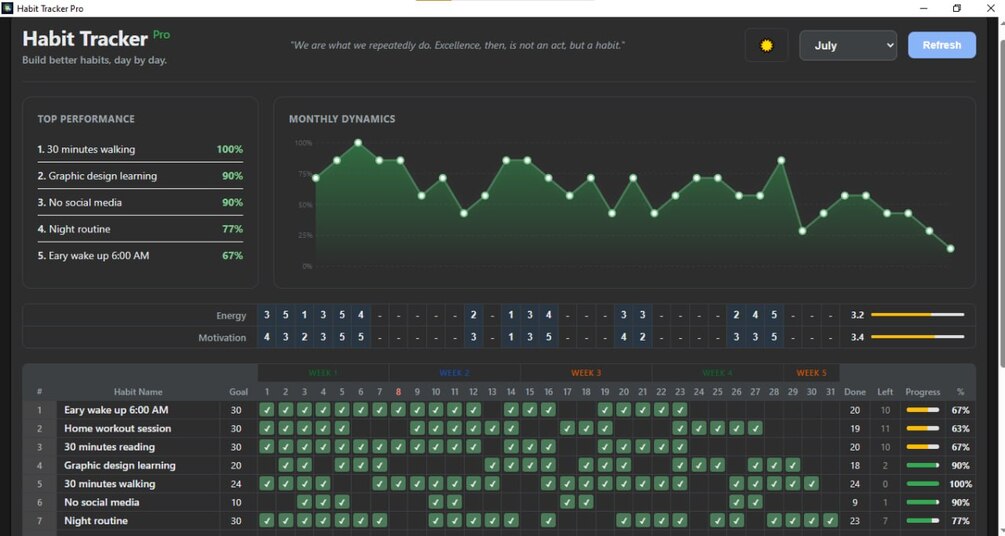Select the WEEK 3 column header
Image resolution: width=1005 pixels, height=536 pixels.
[586, 373]
